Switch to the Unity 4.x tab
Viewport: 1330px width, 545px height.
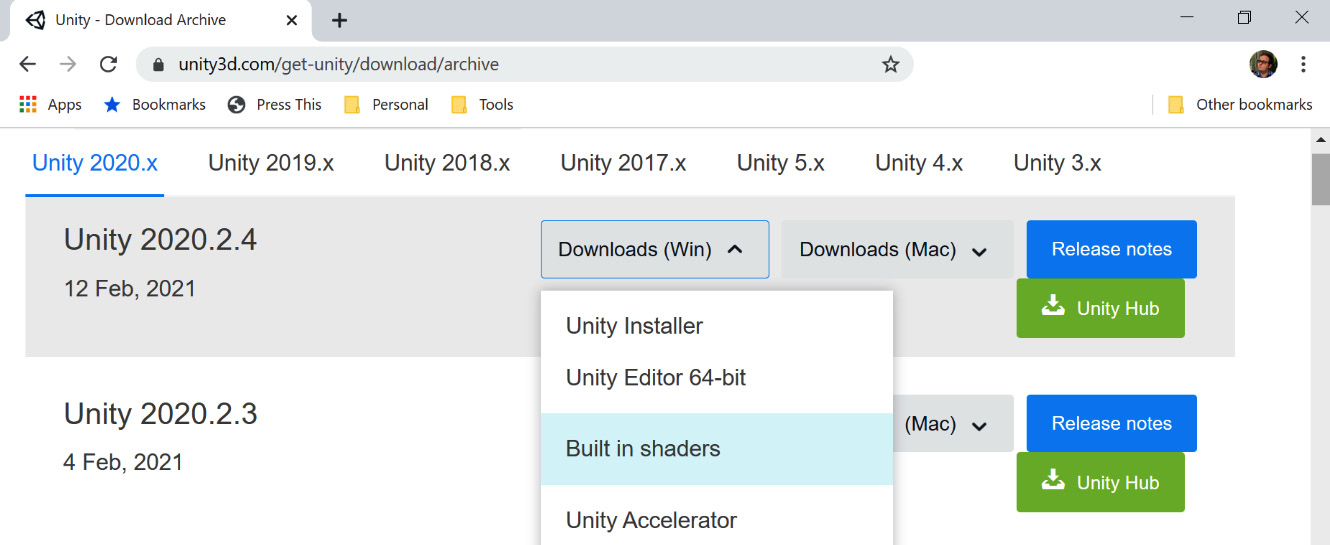pyautogui.click(x=919, y=163)
